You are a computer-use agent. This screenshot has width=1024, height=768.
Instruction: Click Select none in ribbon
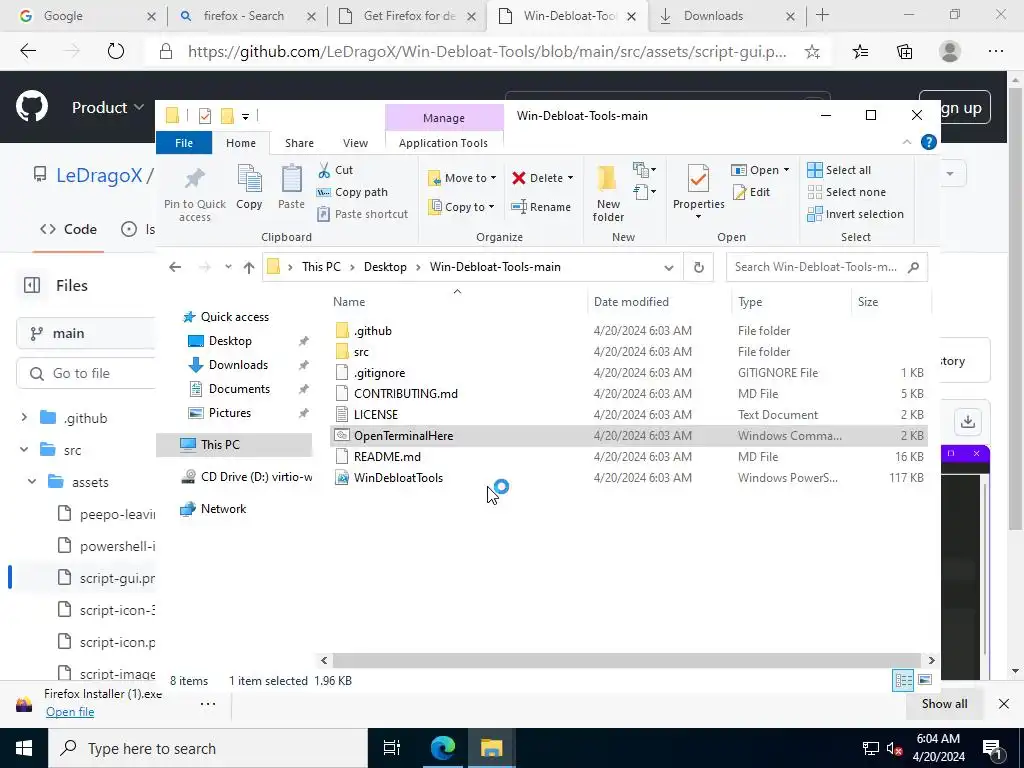(846, 192)
